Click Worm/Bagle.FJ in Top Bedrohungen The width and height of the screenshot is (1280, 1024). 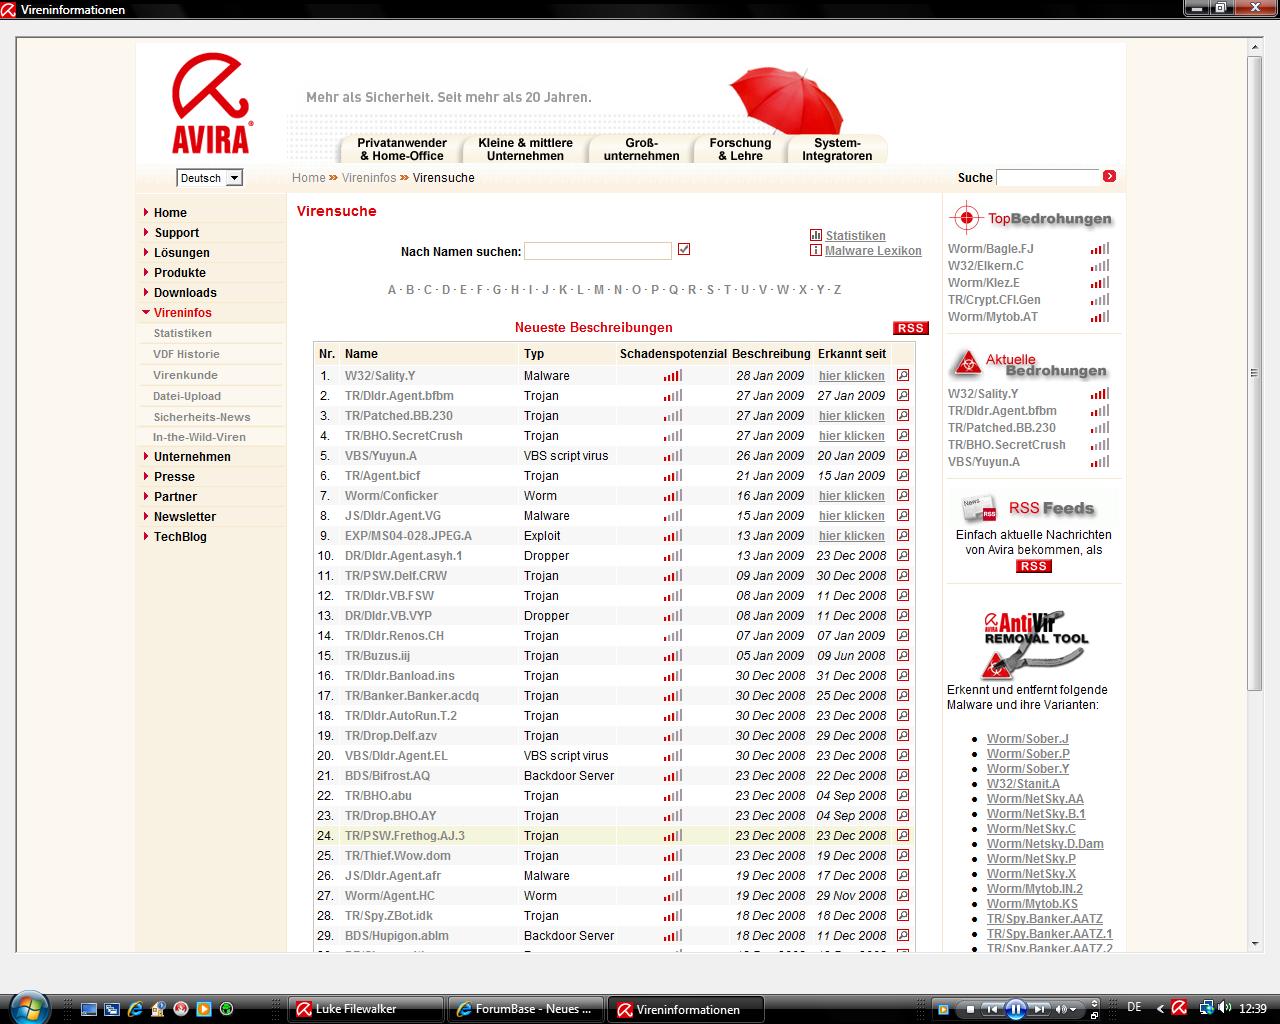pyautogui.click(x=990, y=249)
